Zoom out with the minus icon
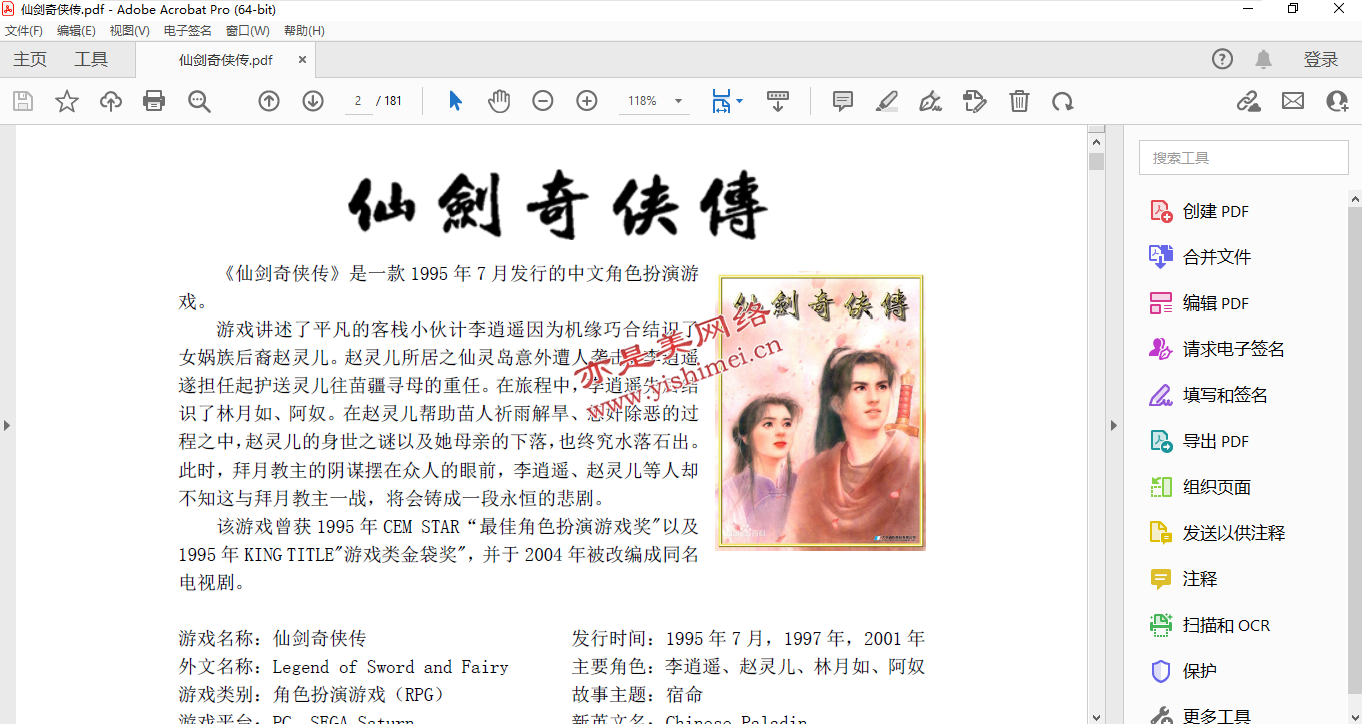This screenshot has height=724, width=1362. 543,101
